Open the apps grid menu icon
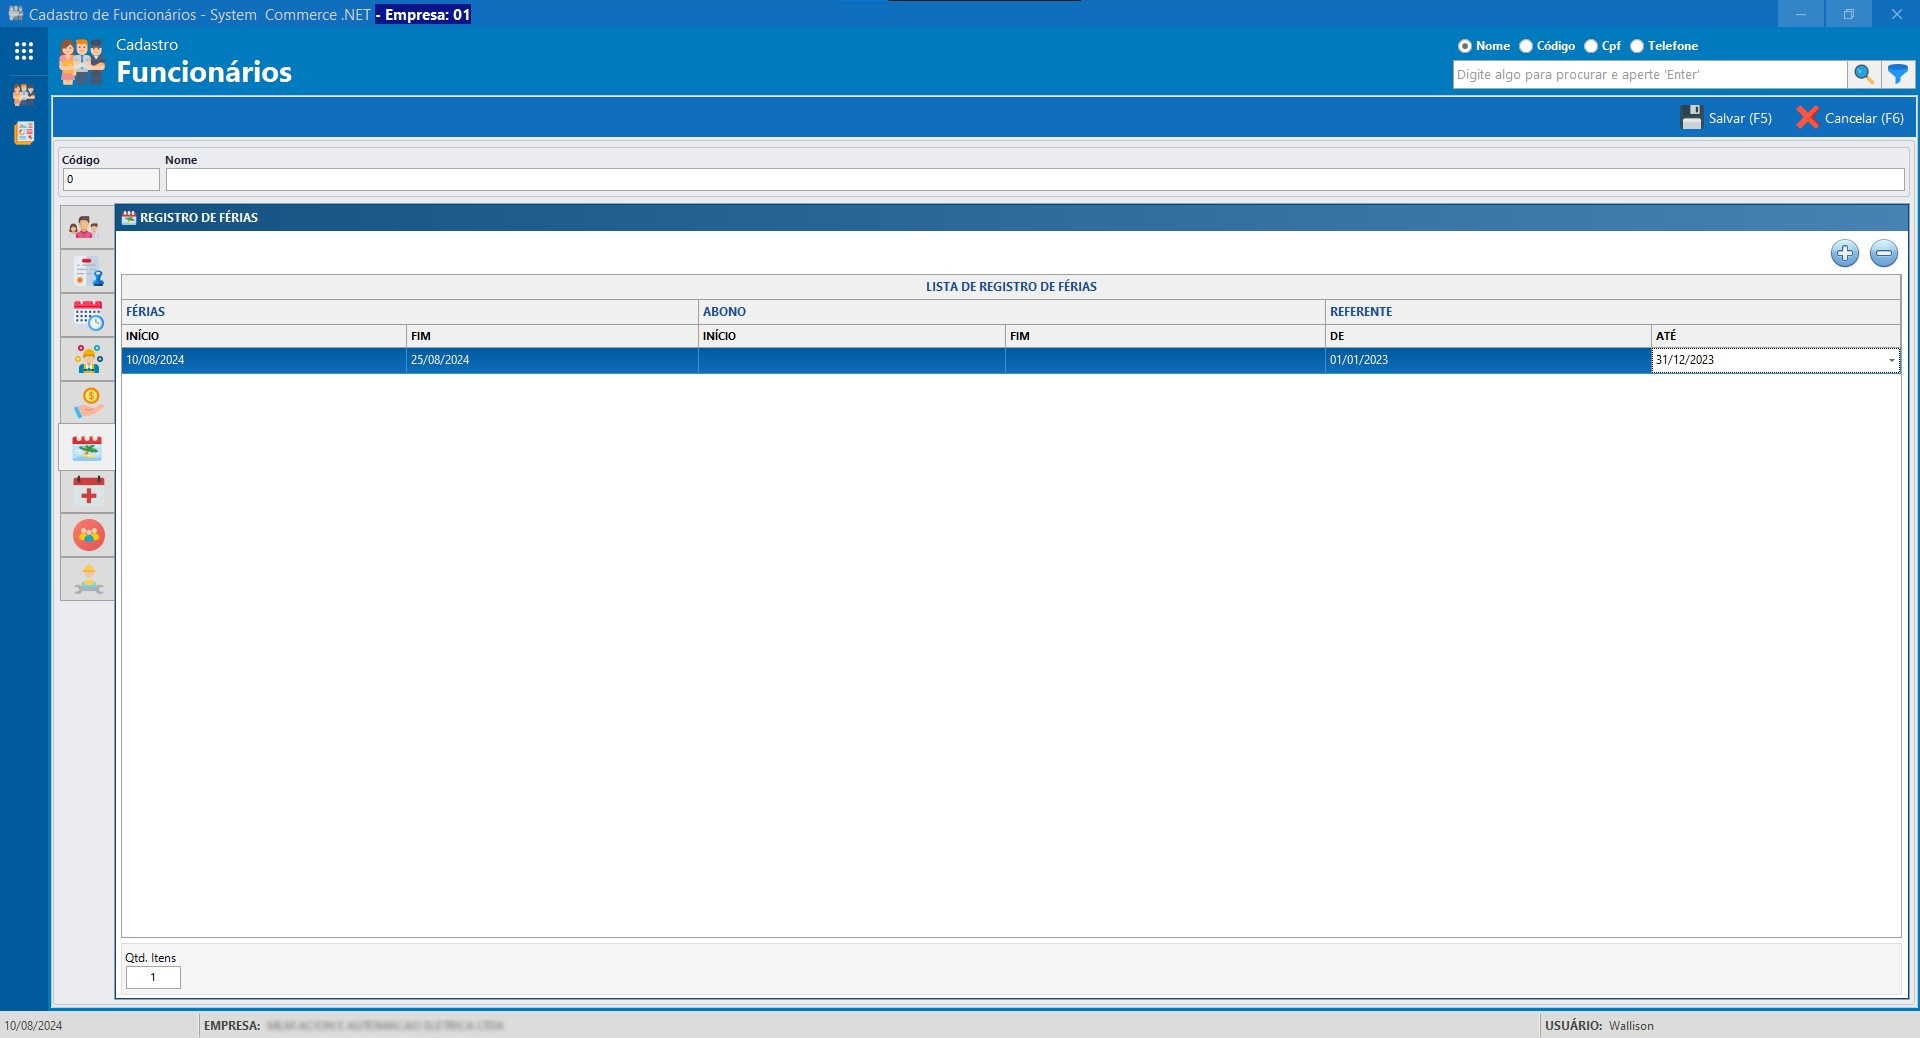The height and width of the screenshot is (1038, 1920). coord(24,51)
